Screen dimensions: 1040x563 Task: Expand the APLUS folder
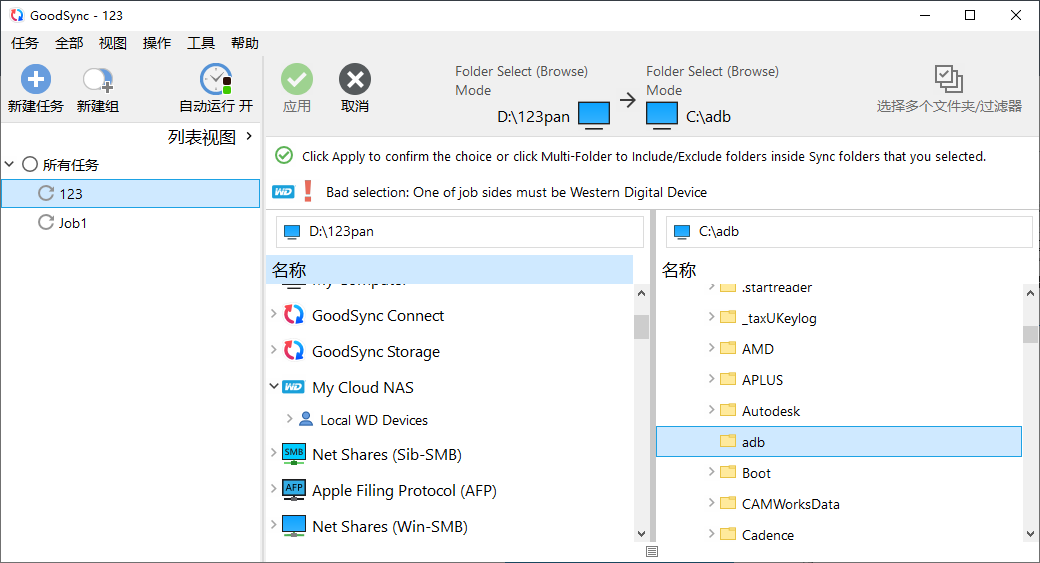[711, 379]
